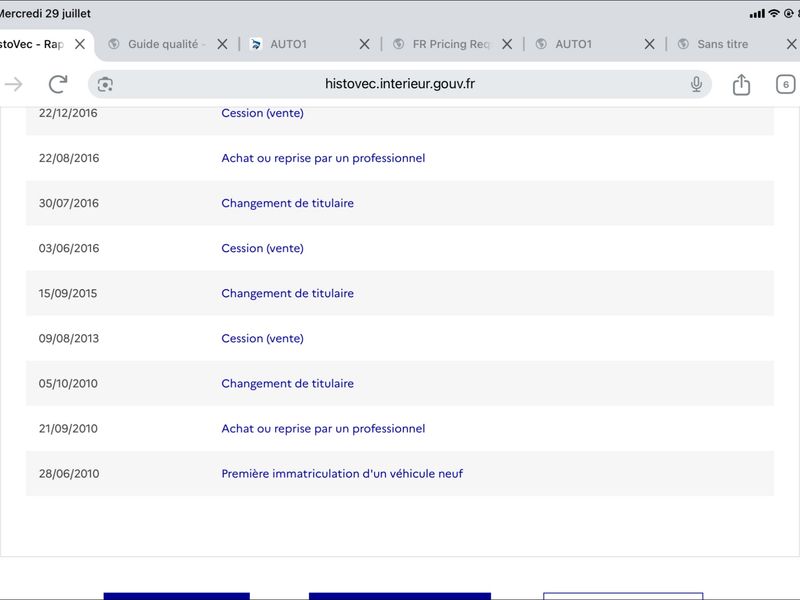Select the date 22/12/2016

click(68, 113)
